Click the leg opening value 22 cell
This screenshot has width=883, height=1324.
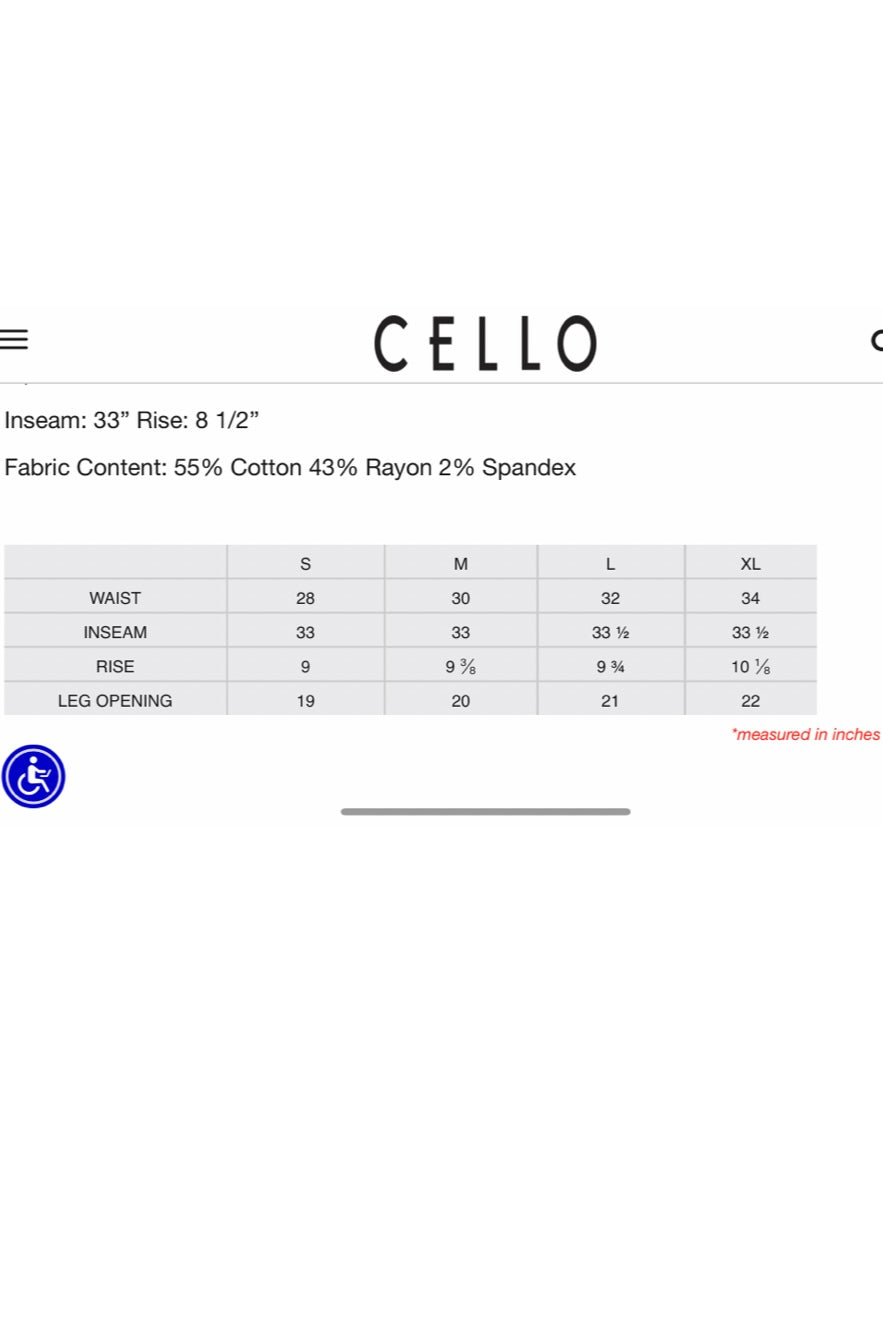click(x=750, y=701)
